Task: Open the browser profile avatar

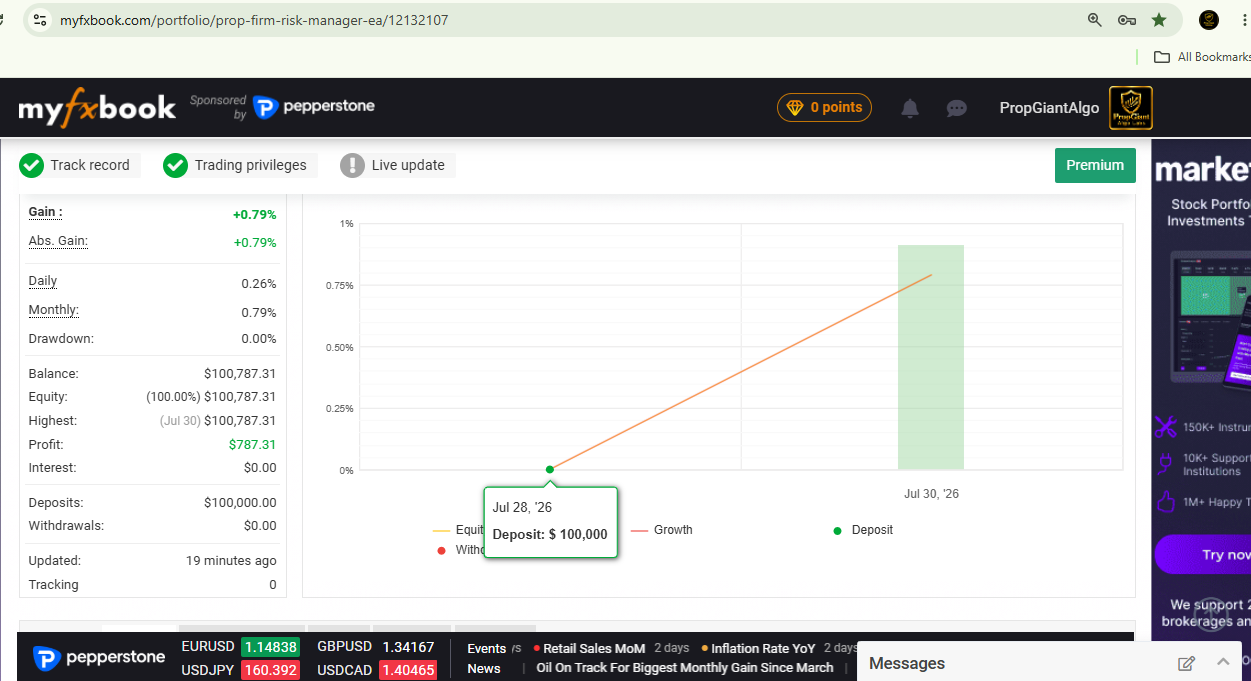Action: click(1209, 20)
